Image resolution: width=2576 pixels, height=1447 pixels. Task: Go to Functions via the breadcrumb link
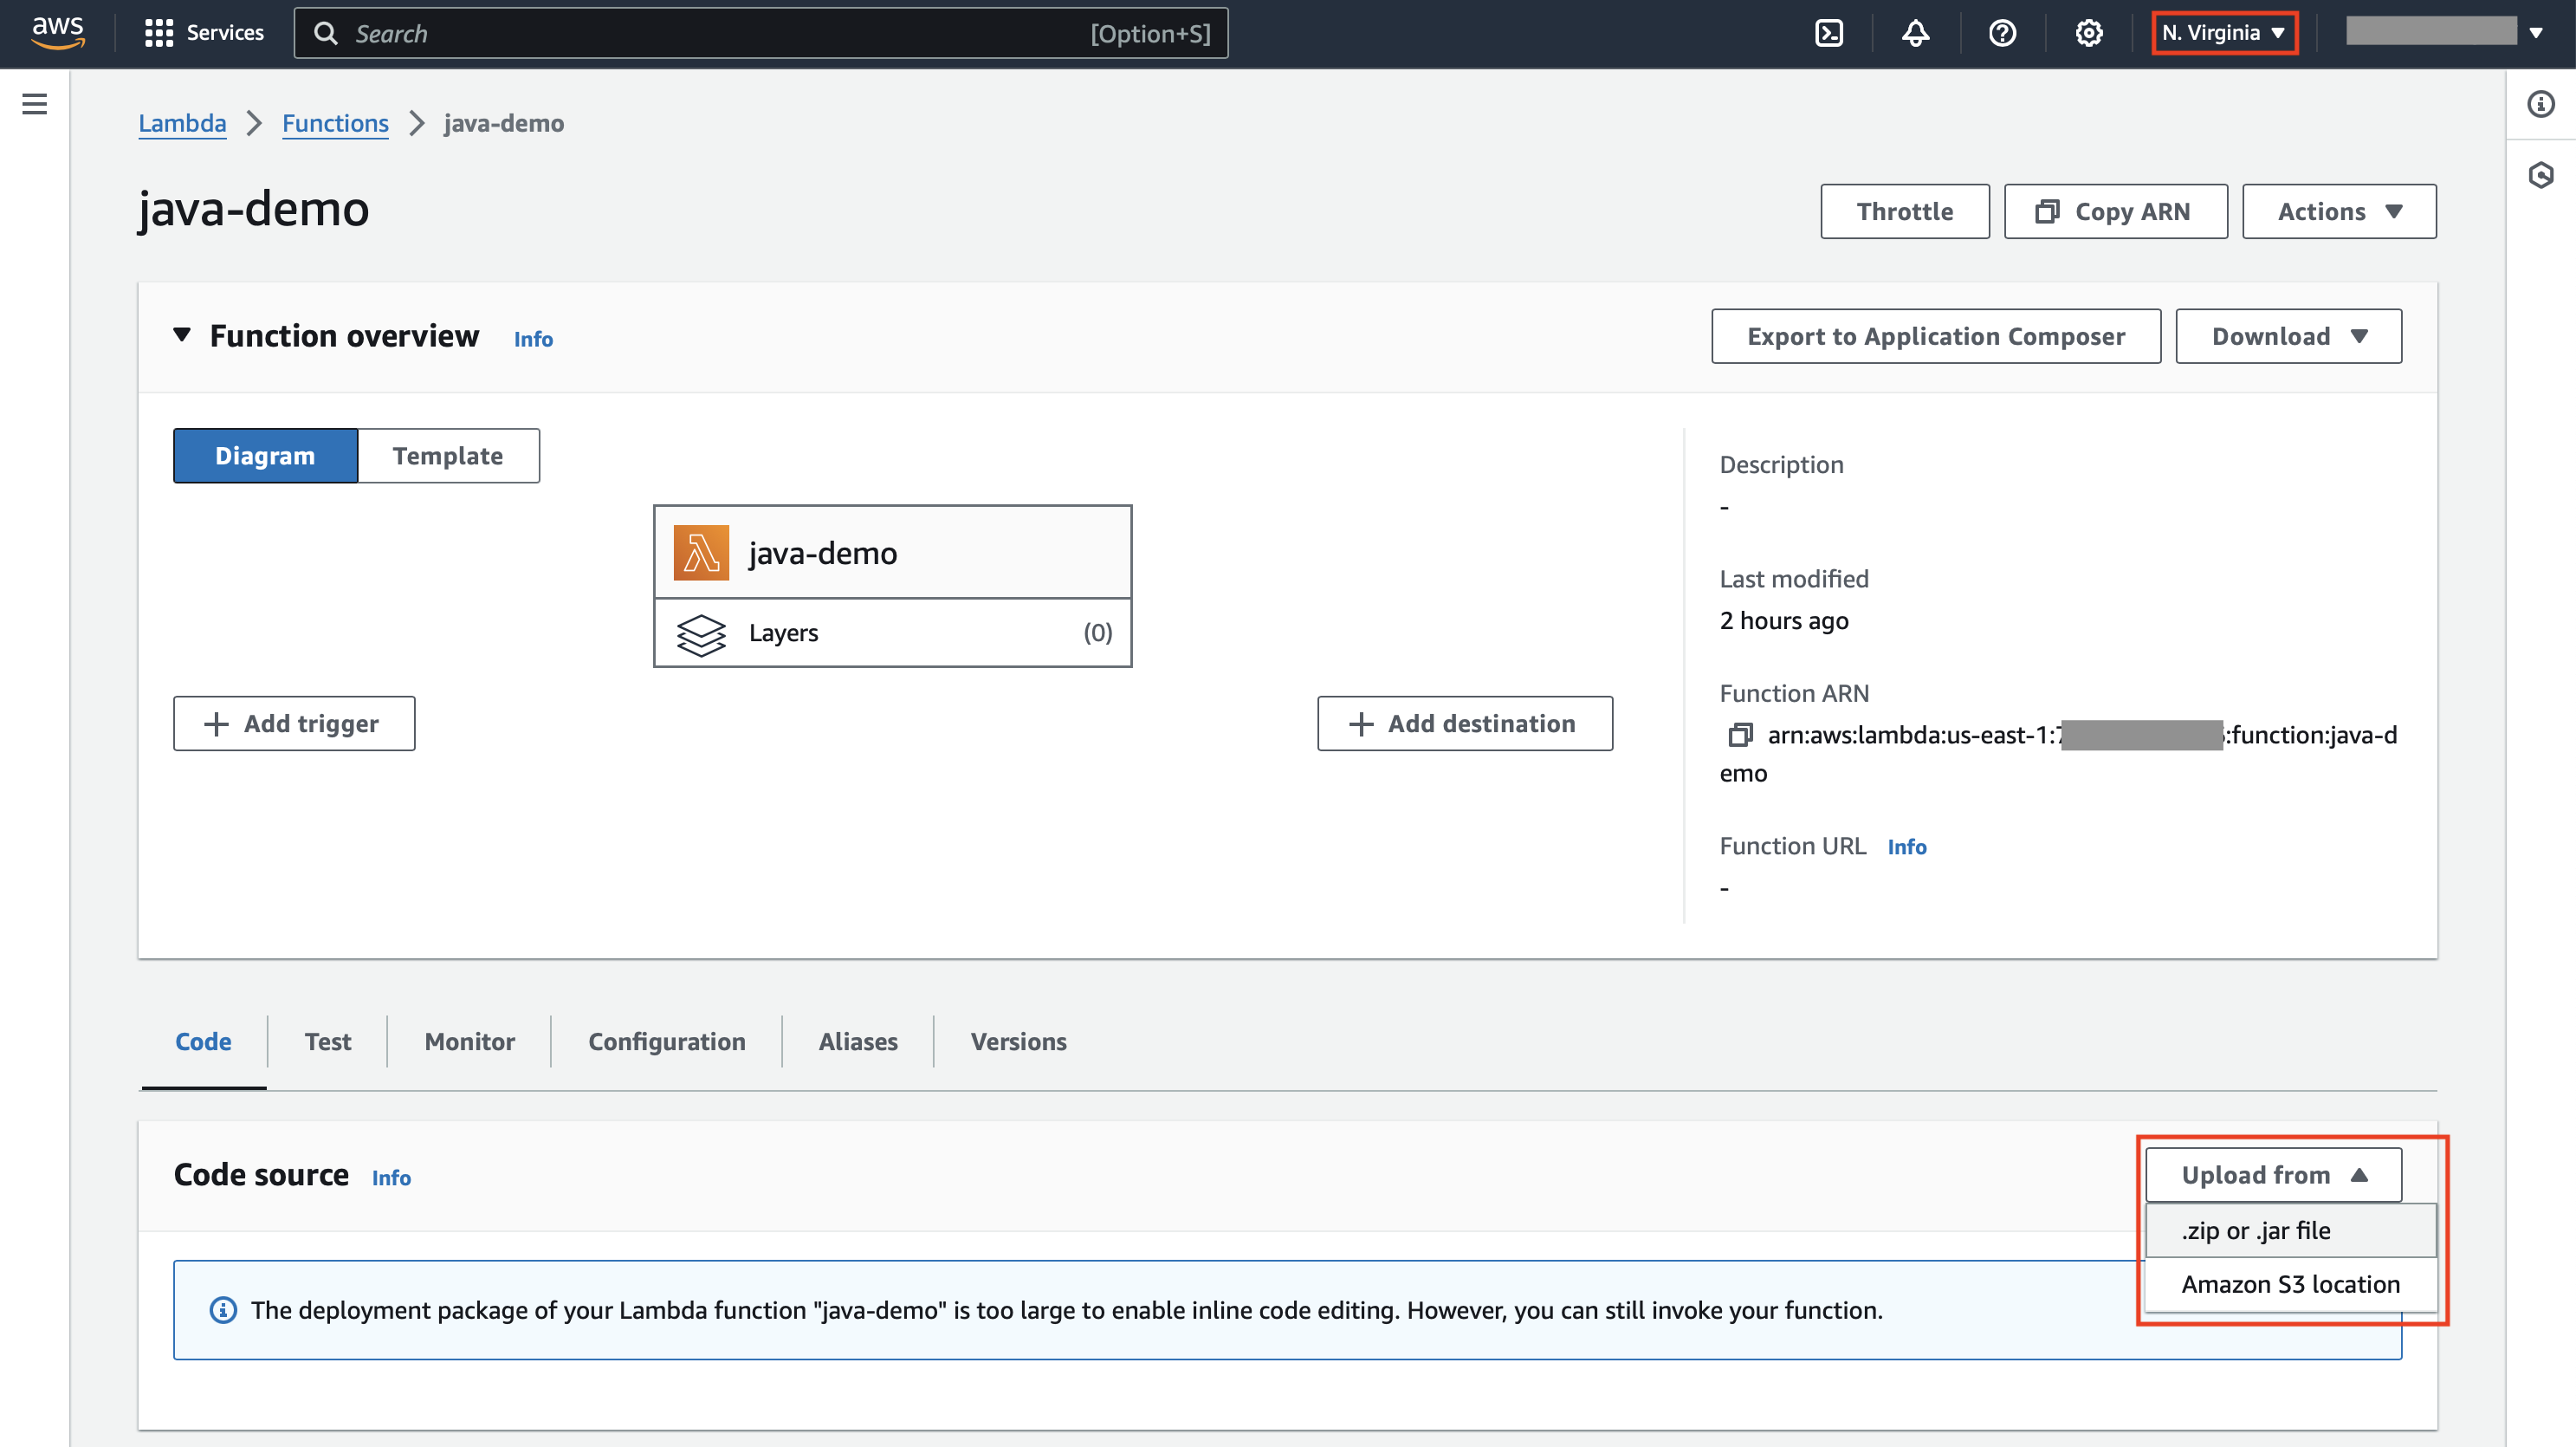[335, 123]
